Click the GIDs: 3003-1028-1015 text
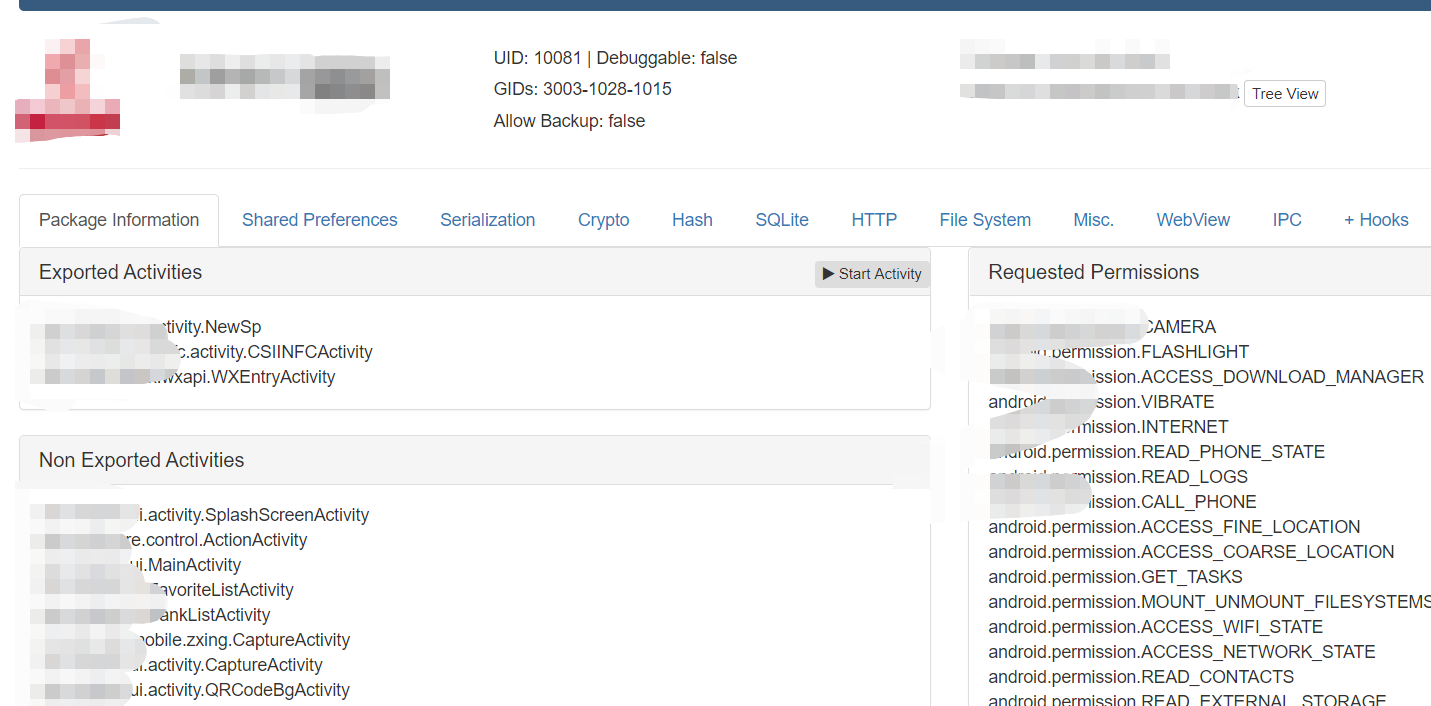The height and width of the screenshot is (706, 1431). tap(582, 89)
